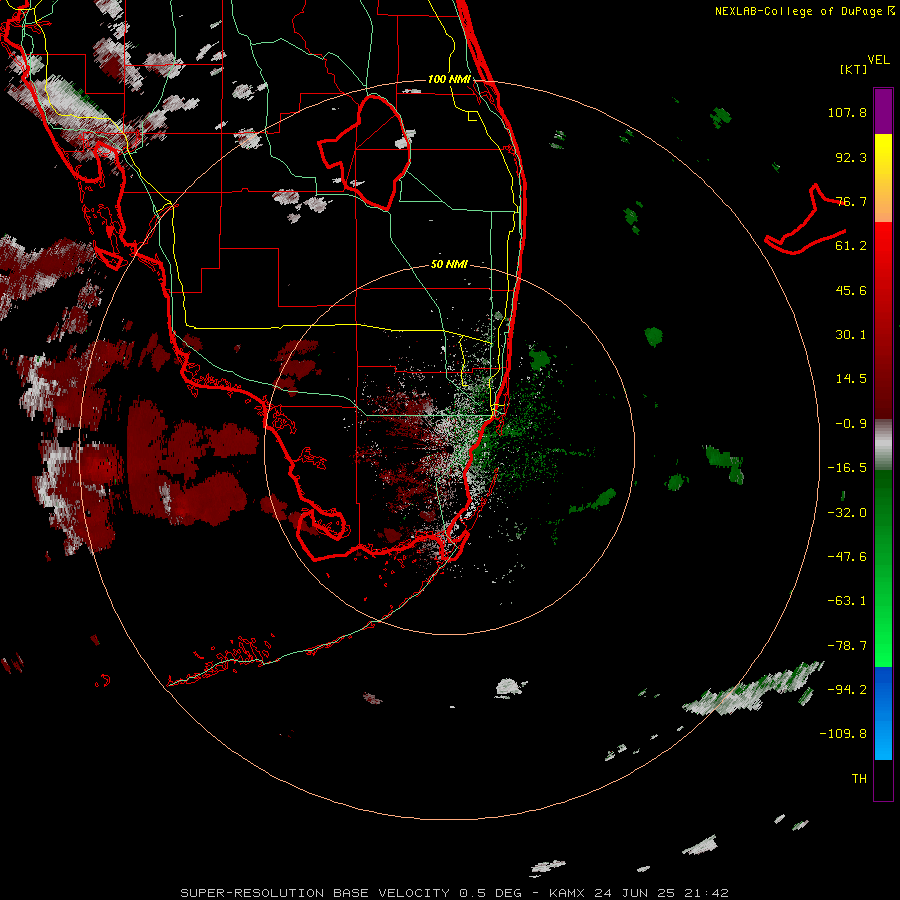900x900 pixels.
Task: Click the [KT] units label
Action: pyautogui.click(x=854, y=69)
